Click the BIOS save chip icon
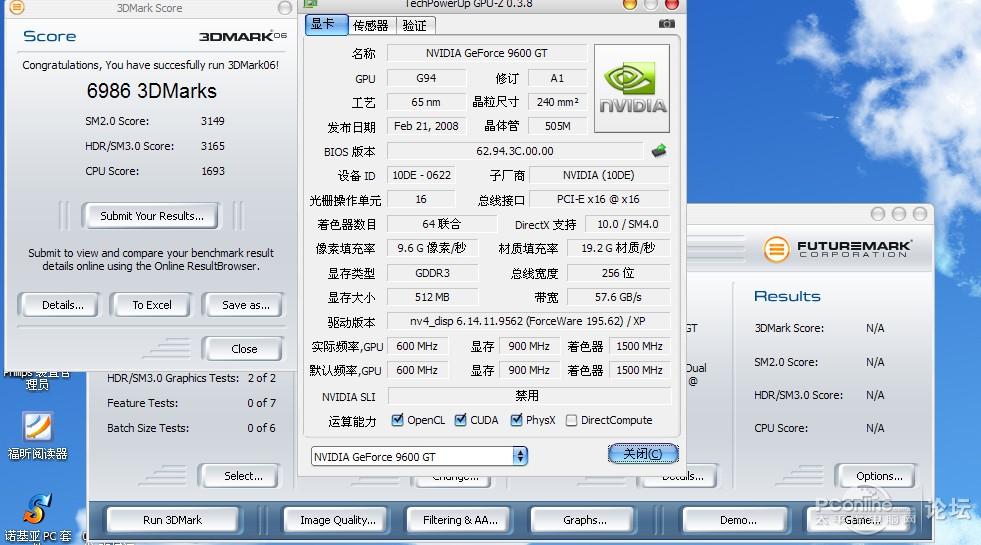This screenshot has width=981, height=545. pyautogui.click(x=659, y=150)
